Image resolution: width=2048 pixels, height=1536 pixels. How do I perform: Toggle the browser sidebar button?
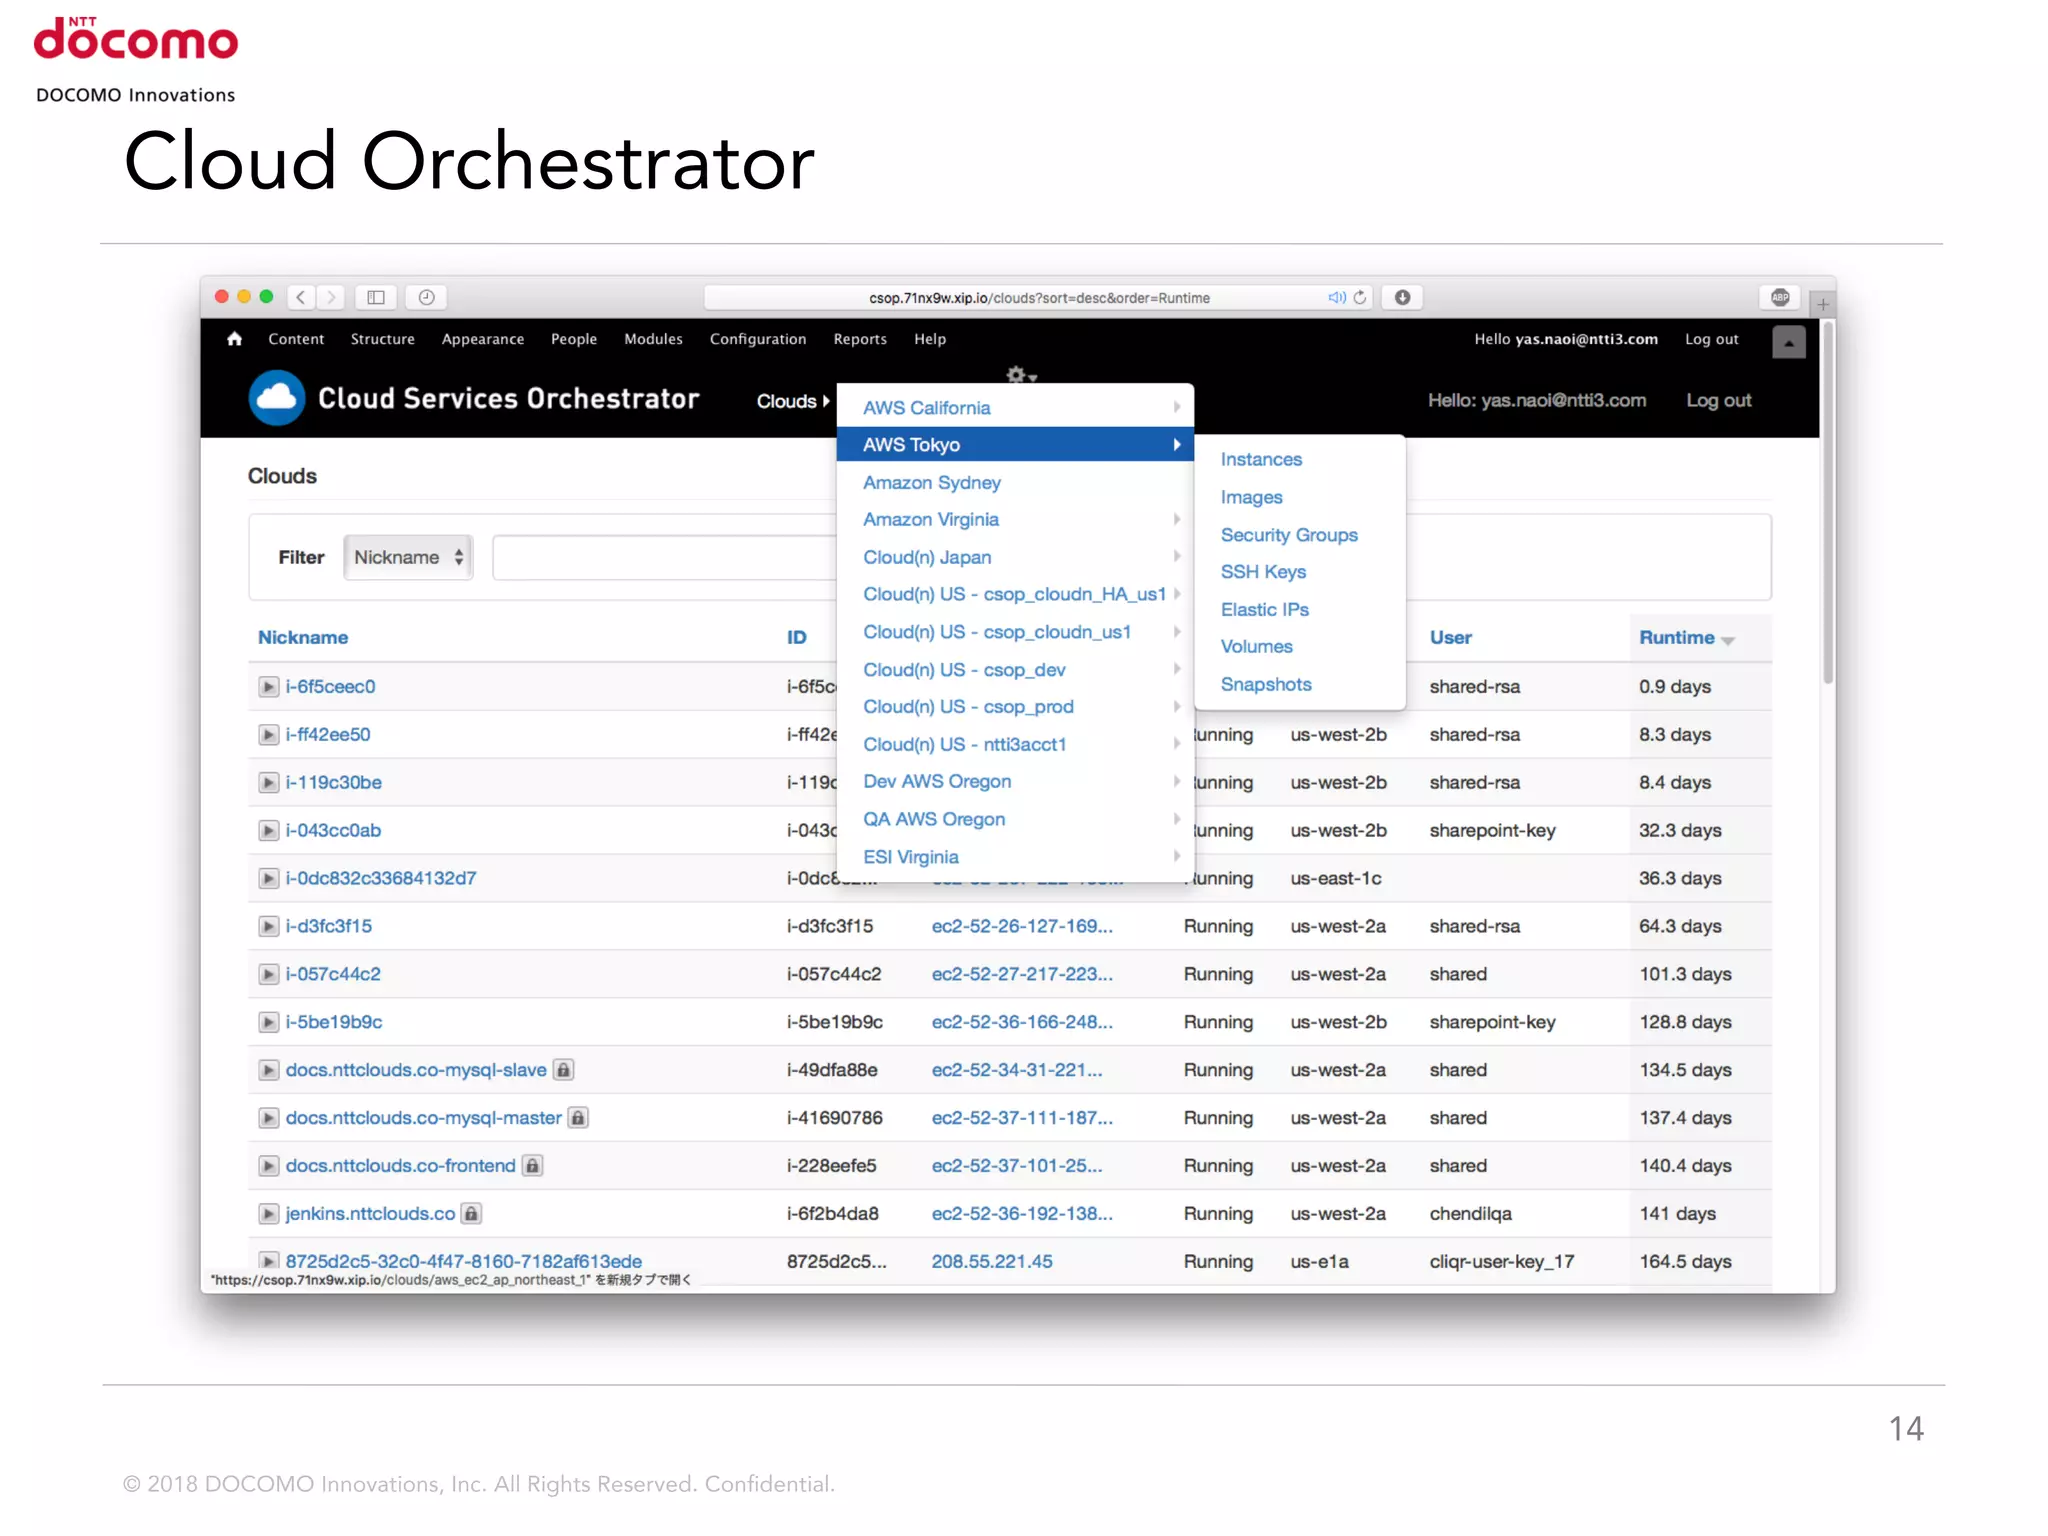pos(376,297)
